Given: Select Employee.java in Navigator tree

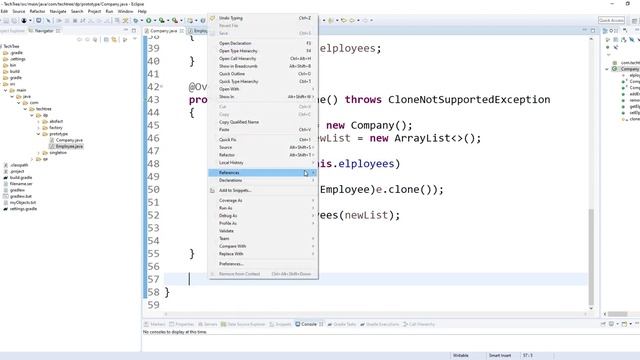Looking at the screenshot, I should 69,146.
